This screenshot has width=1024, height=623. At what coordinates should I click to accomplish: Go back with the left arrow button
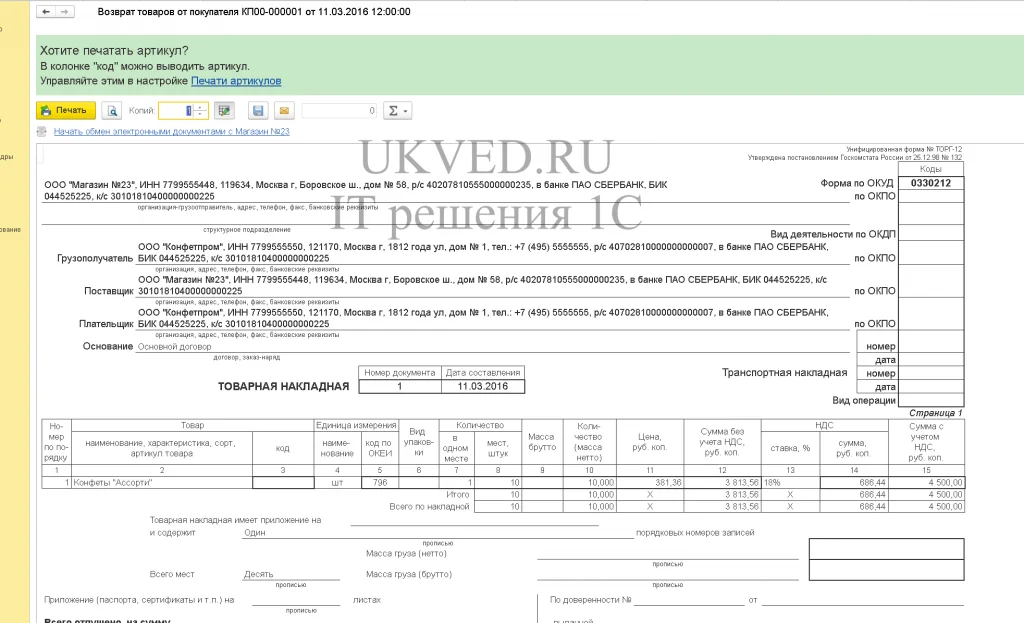pyautogui.click(x=46, y=12)
